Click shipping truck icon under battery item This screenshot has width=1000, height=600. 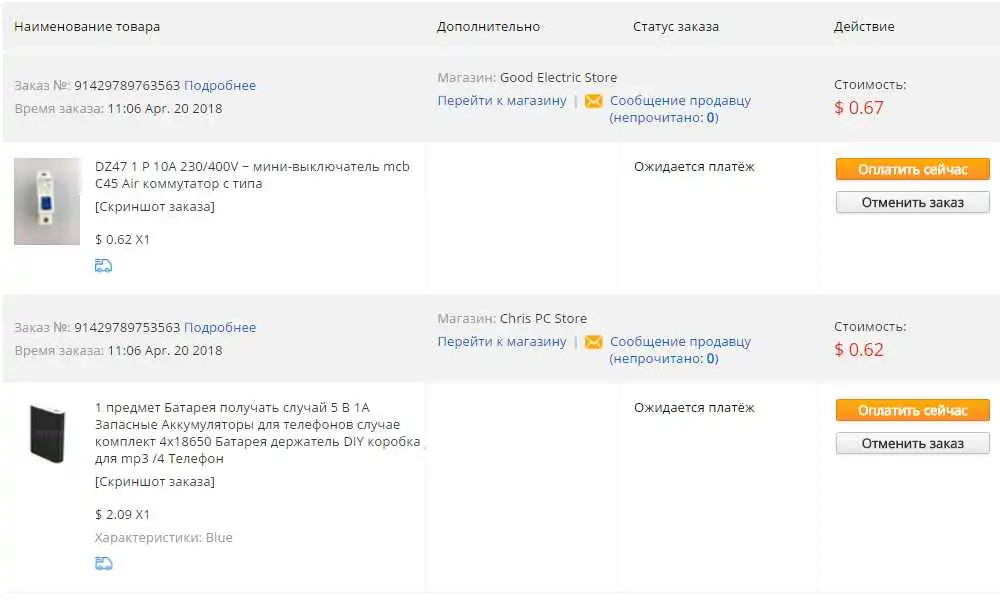click(x=103, y=563)
